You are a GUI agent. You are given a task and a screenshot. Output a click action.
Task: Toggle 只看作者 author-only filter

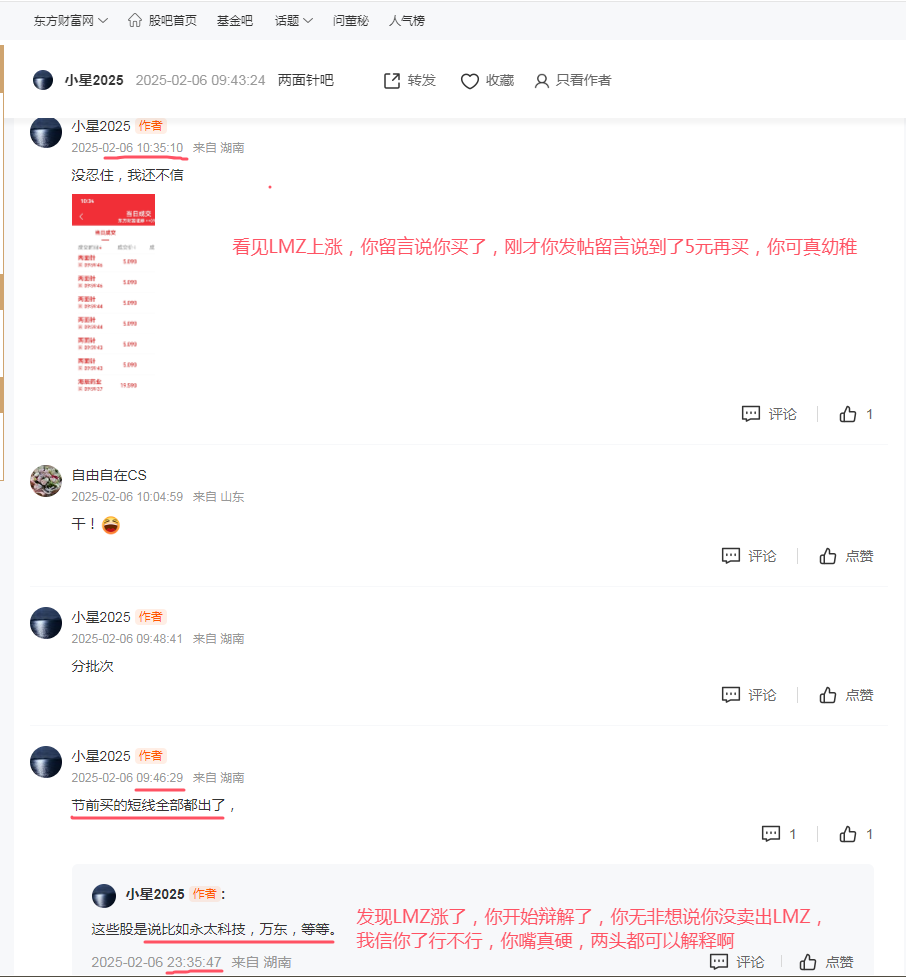click(x=573, y=80)
